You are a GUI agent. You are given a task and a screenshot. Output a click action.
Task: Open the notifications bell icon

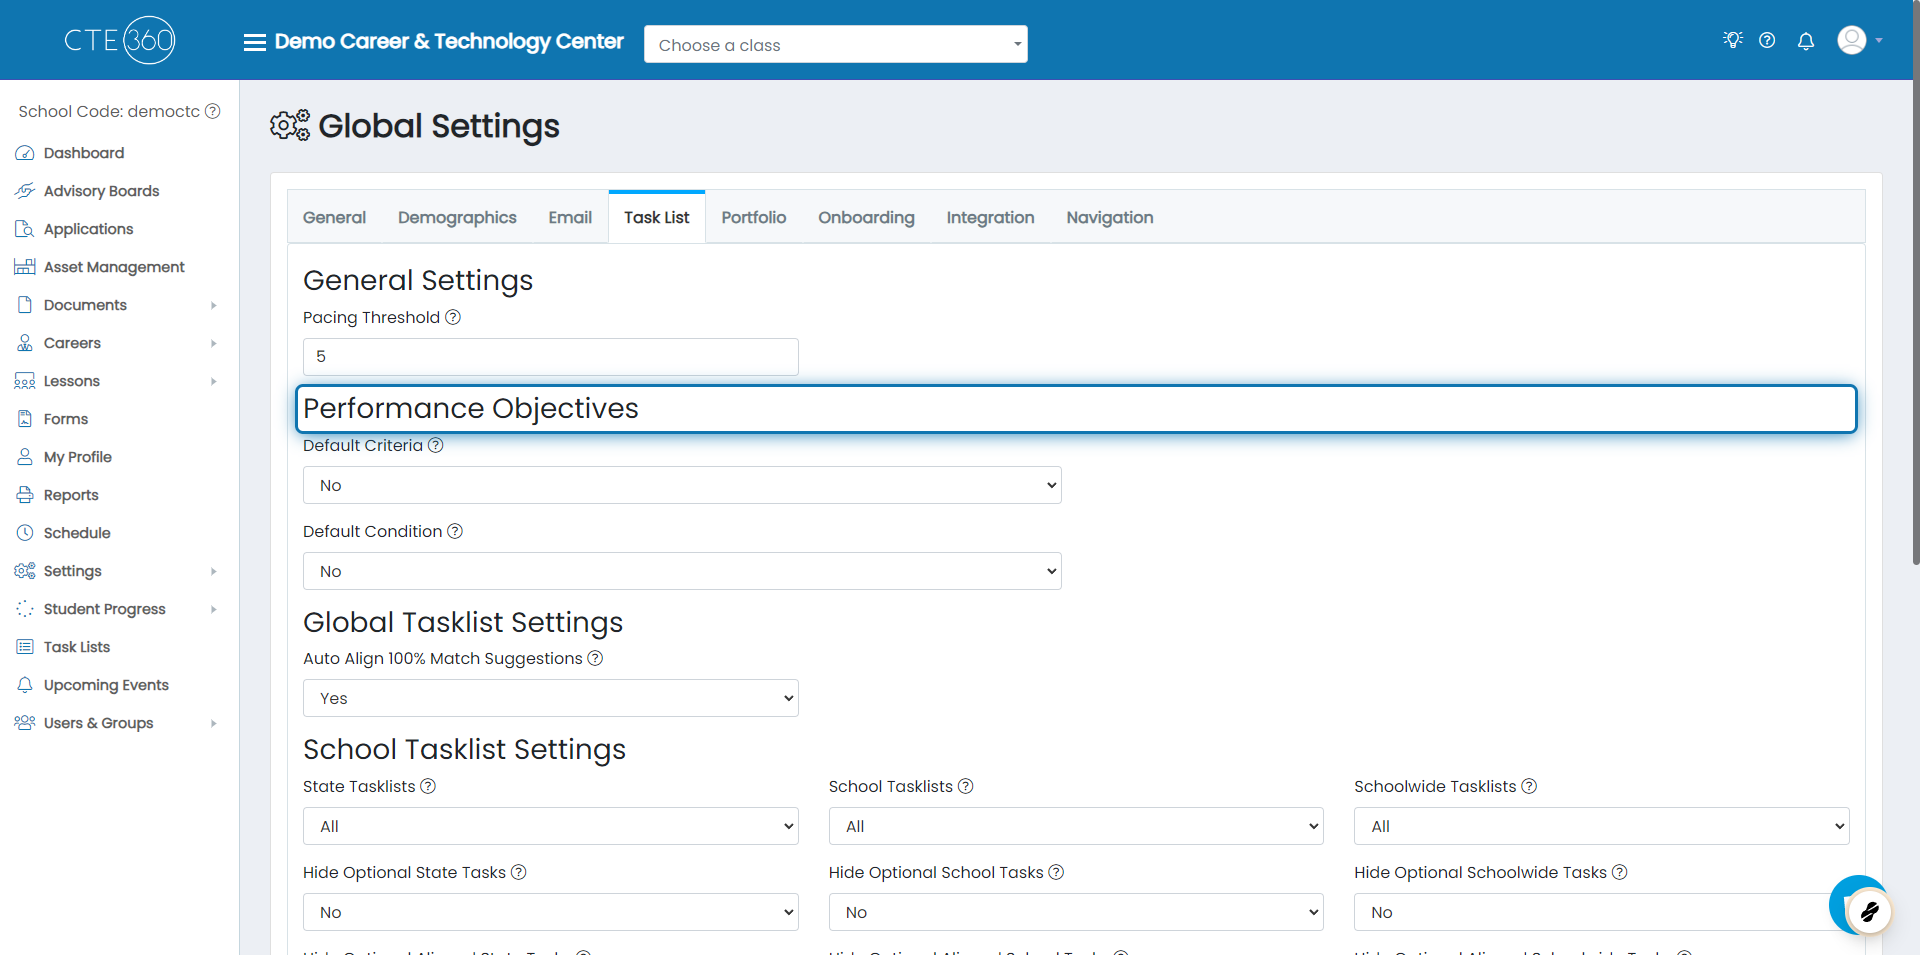pos(1806,41)
